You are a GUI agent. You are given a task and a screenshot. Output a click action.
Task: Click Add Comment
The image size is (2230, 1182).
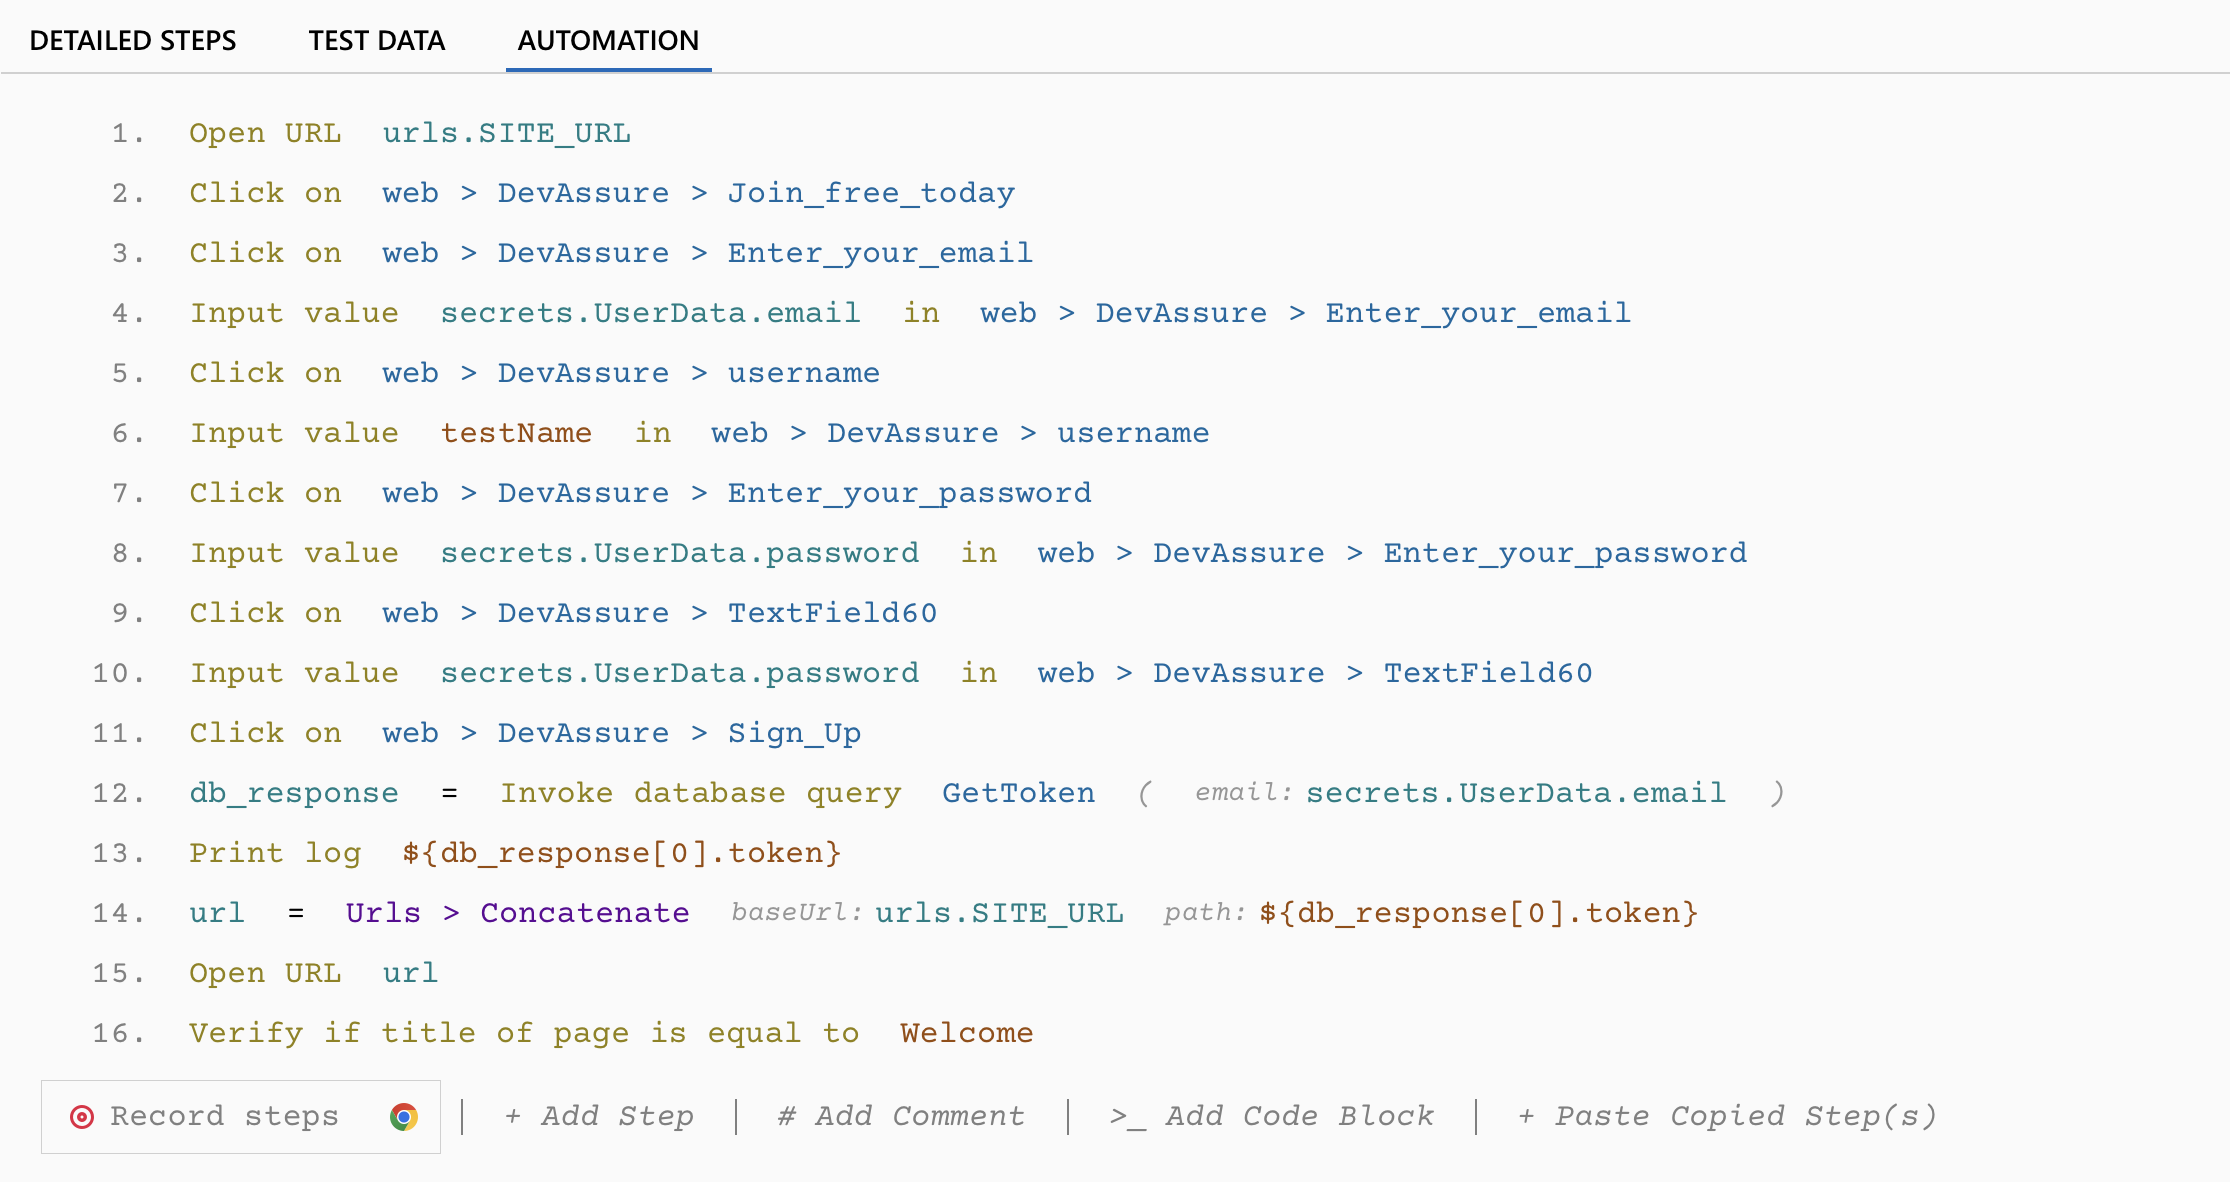916,1116
